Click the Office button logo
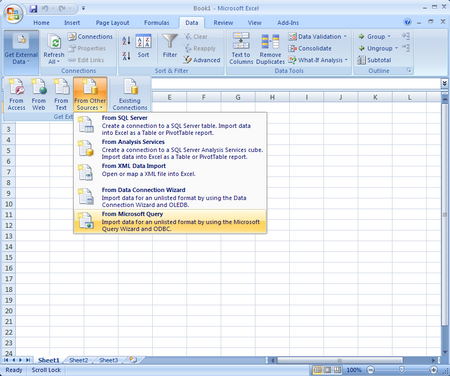The width and height of the screenshot is (450, 376). [13, 13]
